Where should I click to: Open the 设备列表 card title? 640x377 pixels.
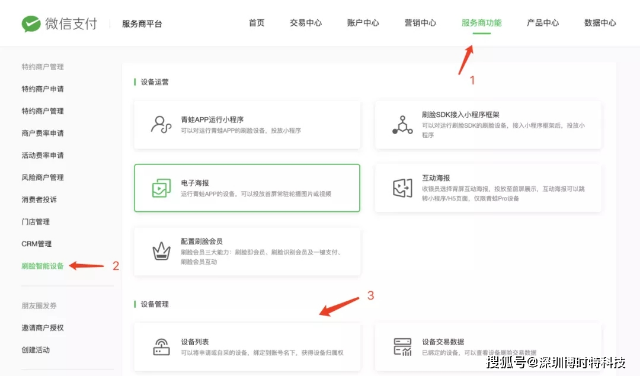click(x=195, y=342)
